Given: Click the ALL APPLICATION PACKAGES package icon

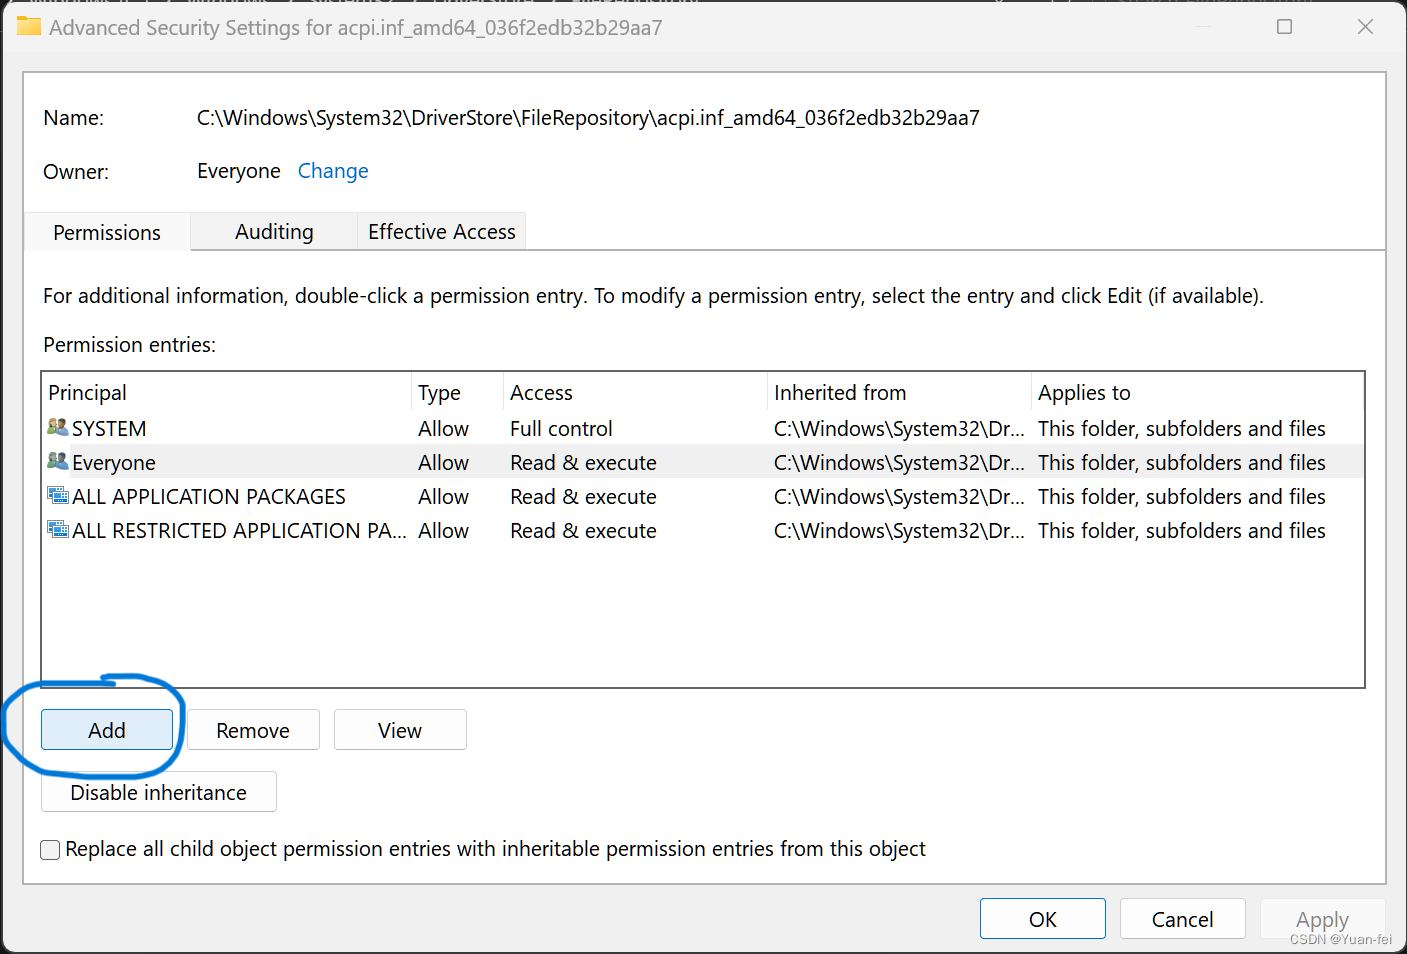Looking at the screenshot, I should [57, 495].
